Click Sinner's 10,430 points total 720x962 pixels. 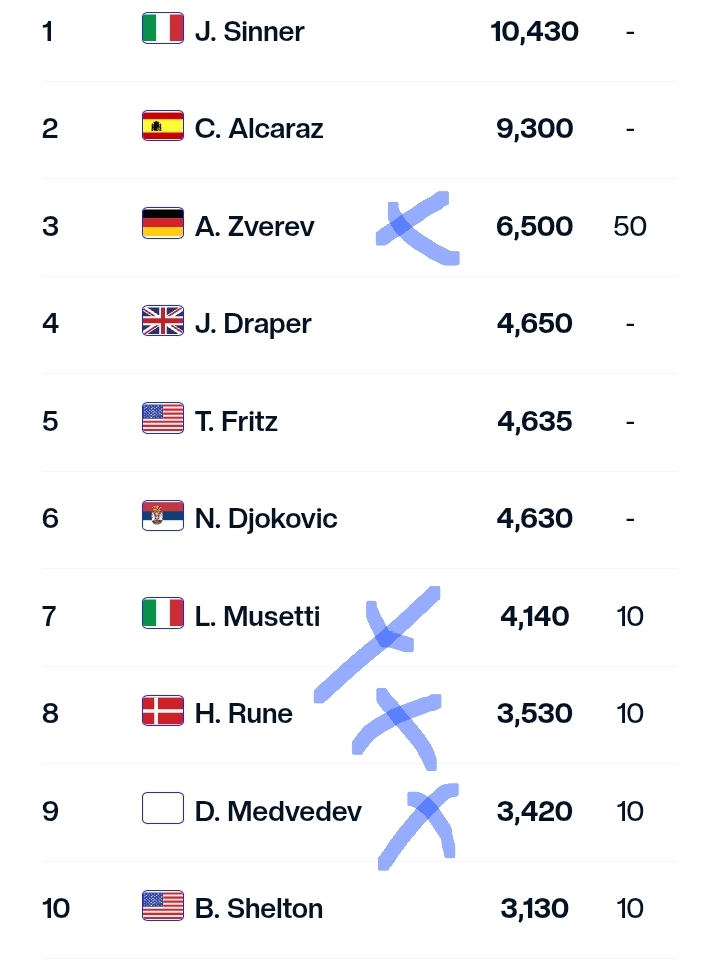(x=534, y=31)
